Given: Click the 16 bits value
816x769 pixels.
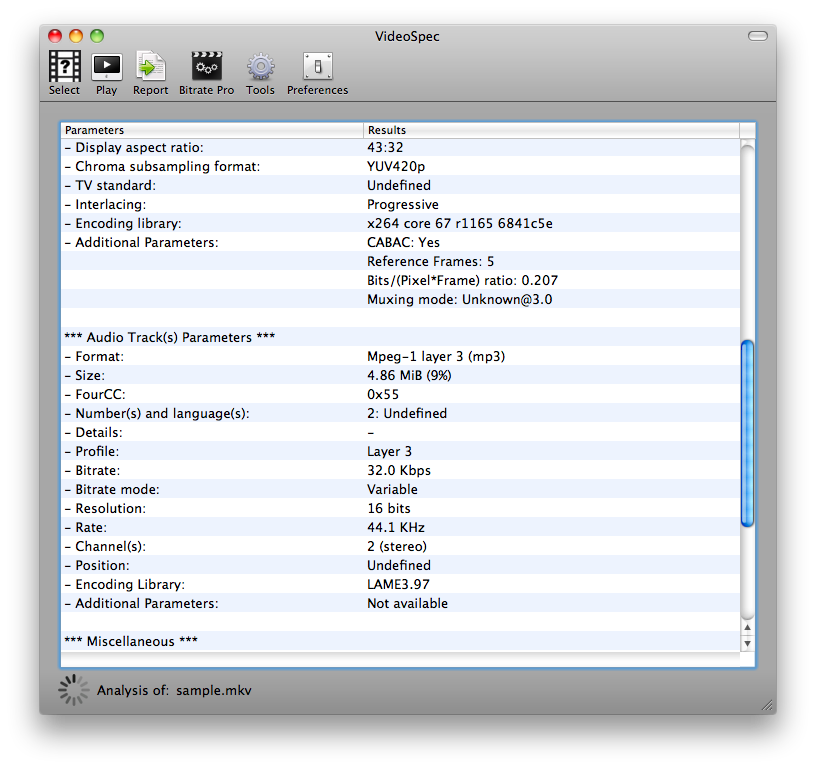Looking at the screenshot, I should coord(389,508).
